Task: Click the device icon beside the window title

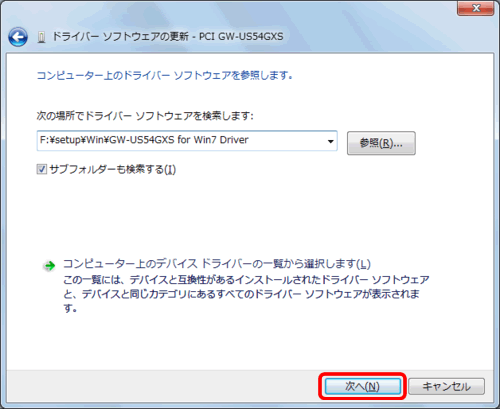Action: tap(41, 37)
